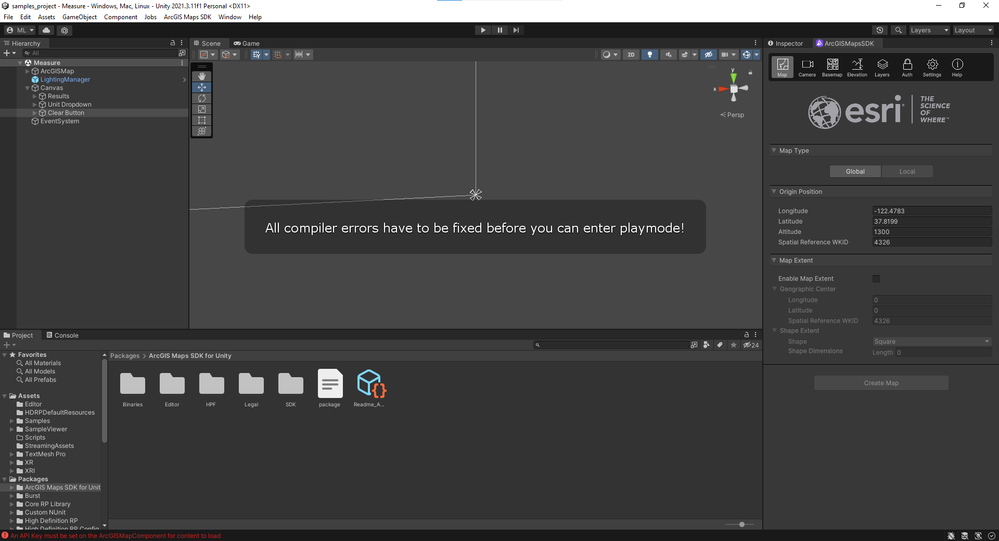Toggle 2D view mode in Scene

click(x=631, y=55)
